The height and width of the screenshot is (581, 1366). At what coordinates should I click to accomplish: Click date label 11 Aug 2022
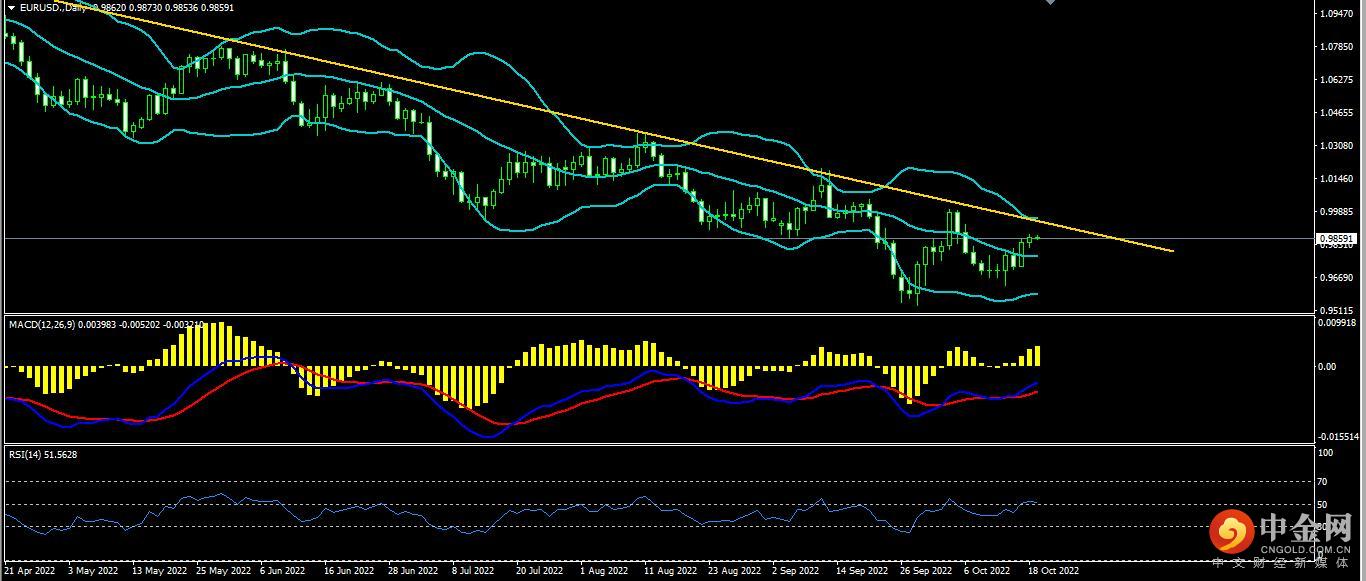(x=670, y=572)
